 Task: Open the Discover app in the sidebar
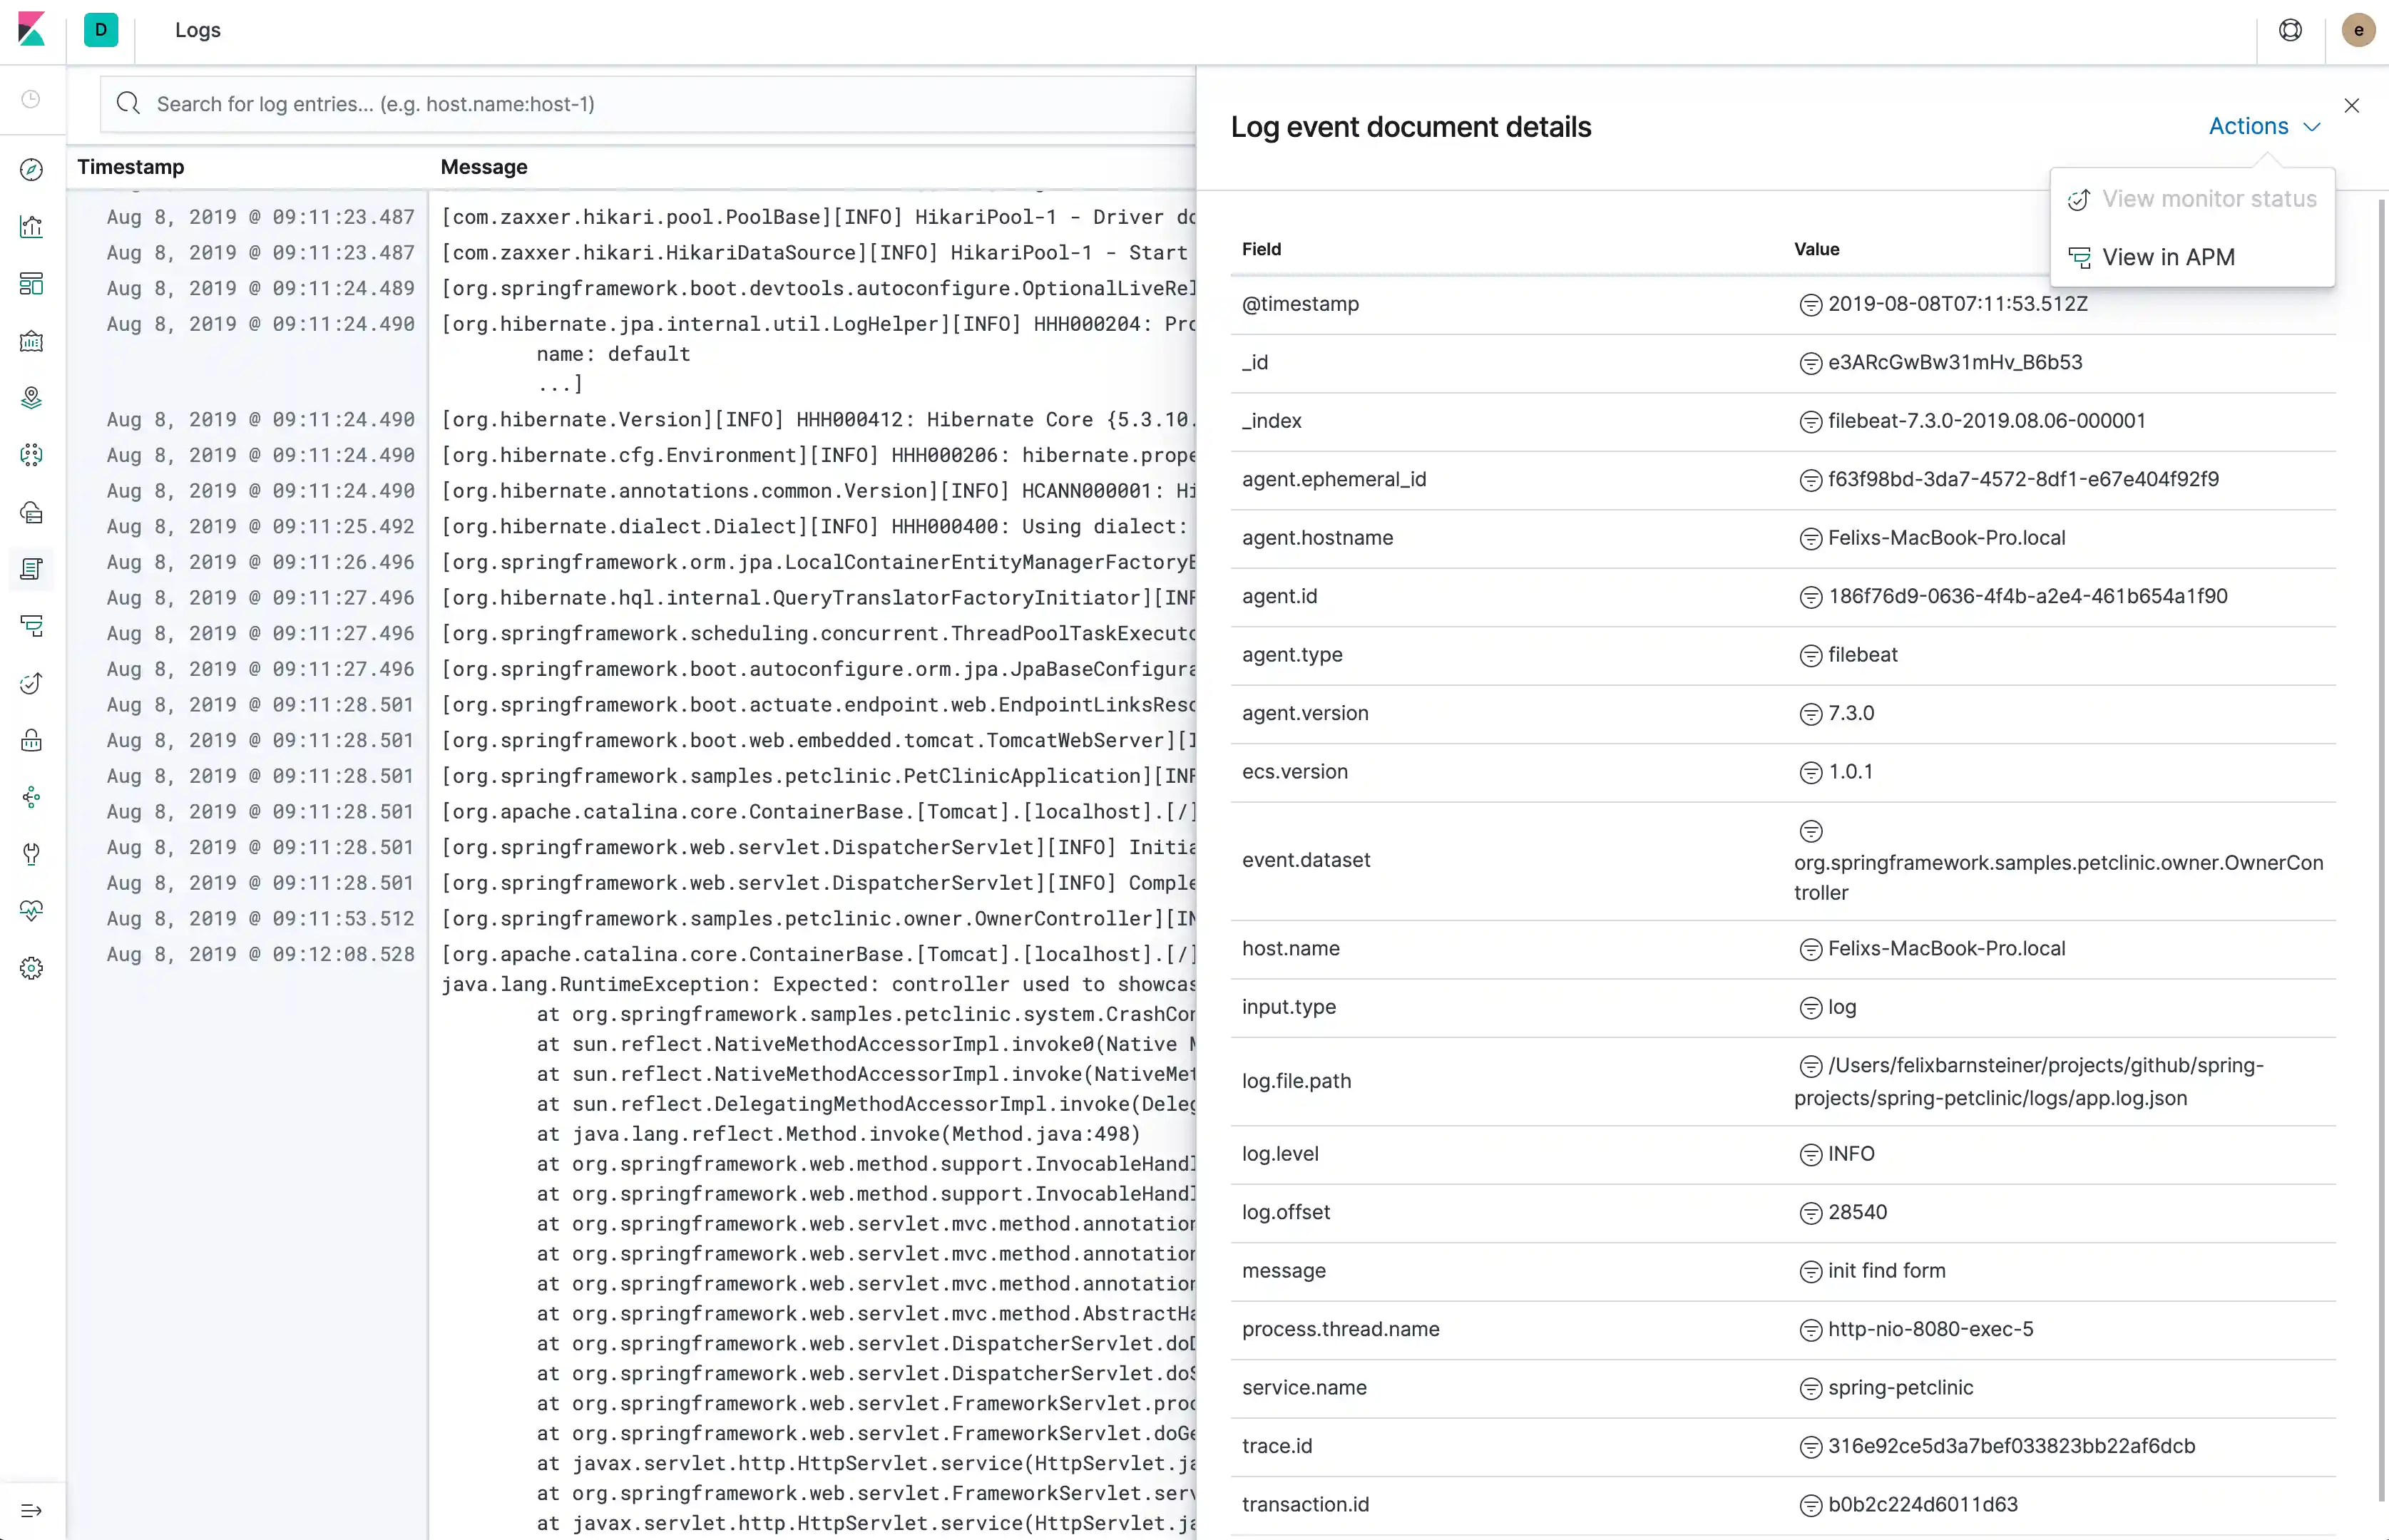(x=31, y=169)
